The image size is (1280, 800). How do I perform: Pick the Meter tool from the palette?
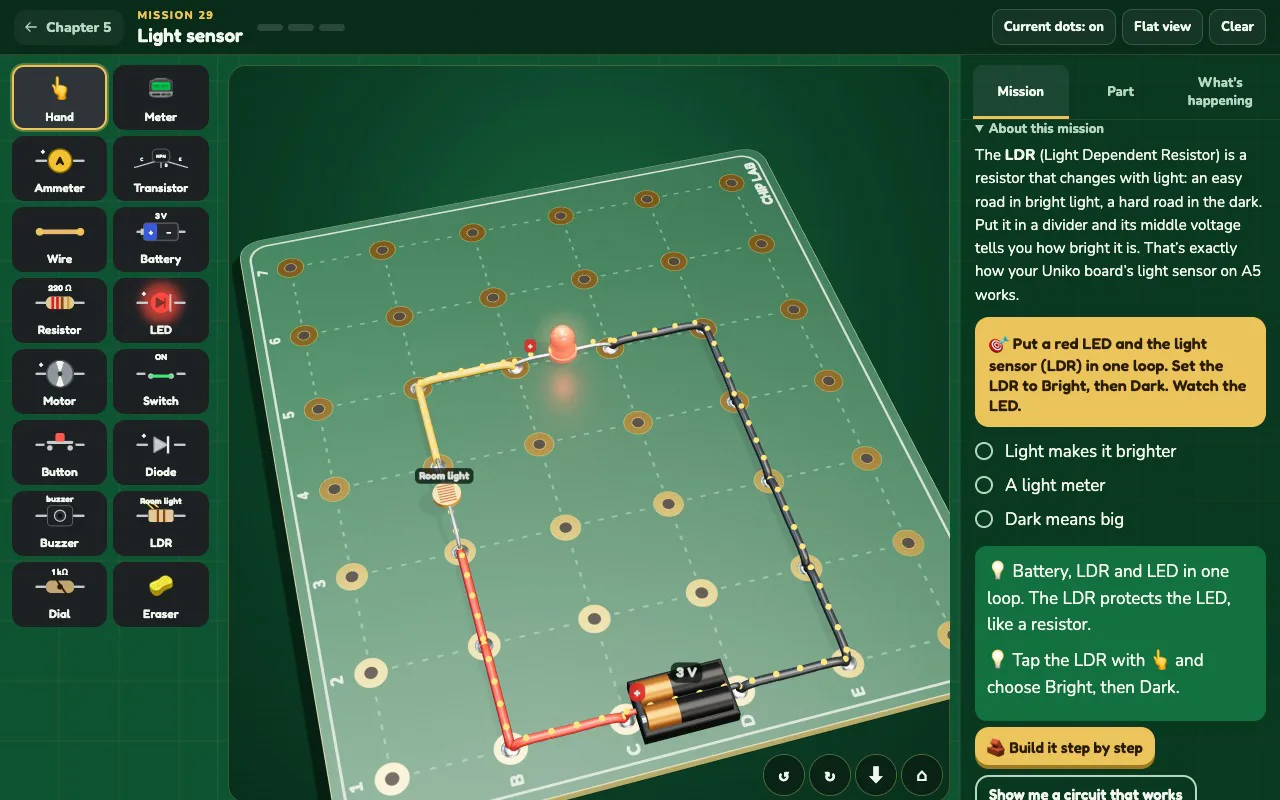point(161,98)
